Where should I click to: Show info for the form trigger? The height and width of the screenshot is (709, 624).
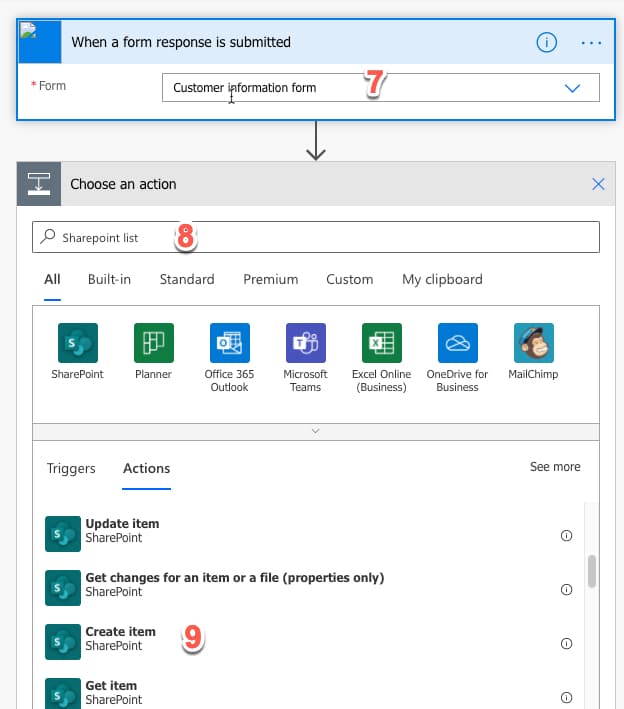coord(547,43)
